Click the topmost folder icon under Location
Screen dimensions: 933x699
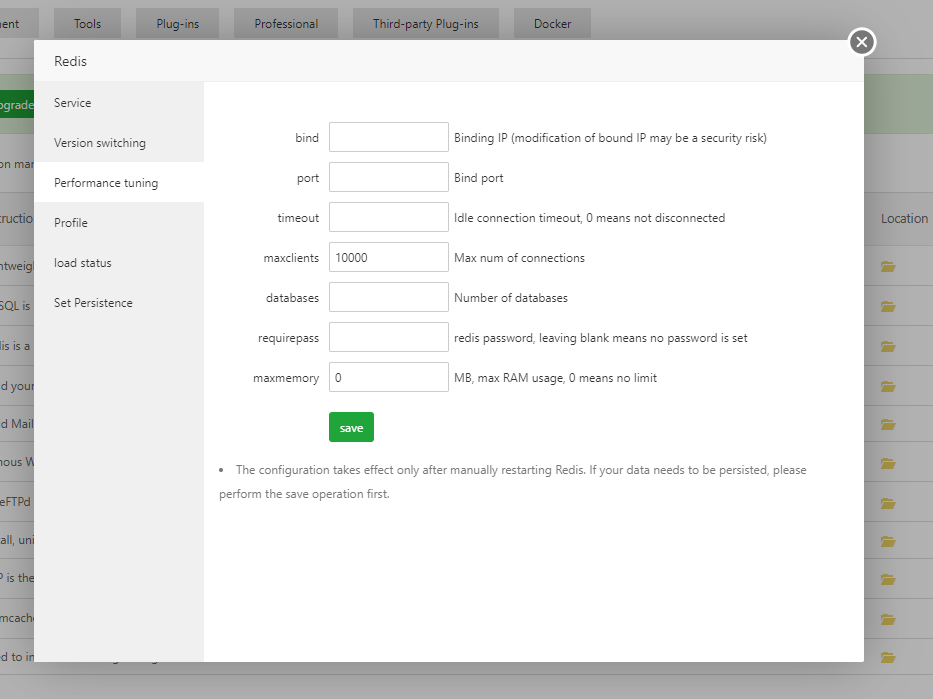coord(887,267)
